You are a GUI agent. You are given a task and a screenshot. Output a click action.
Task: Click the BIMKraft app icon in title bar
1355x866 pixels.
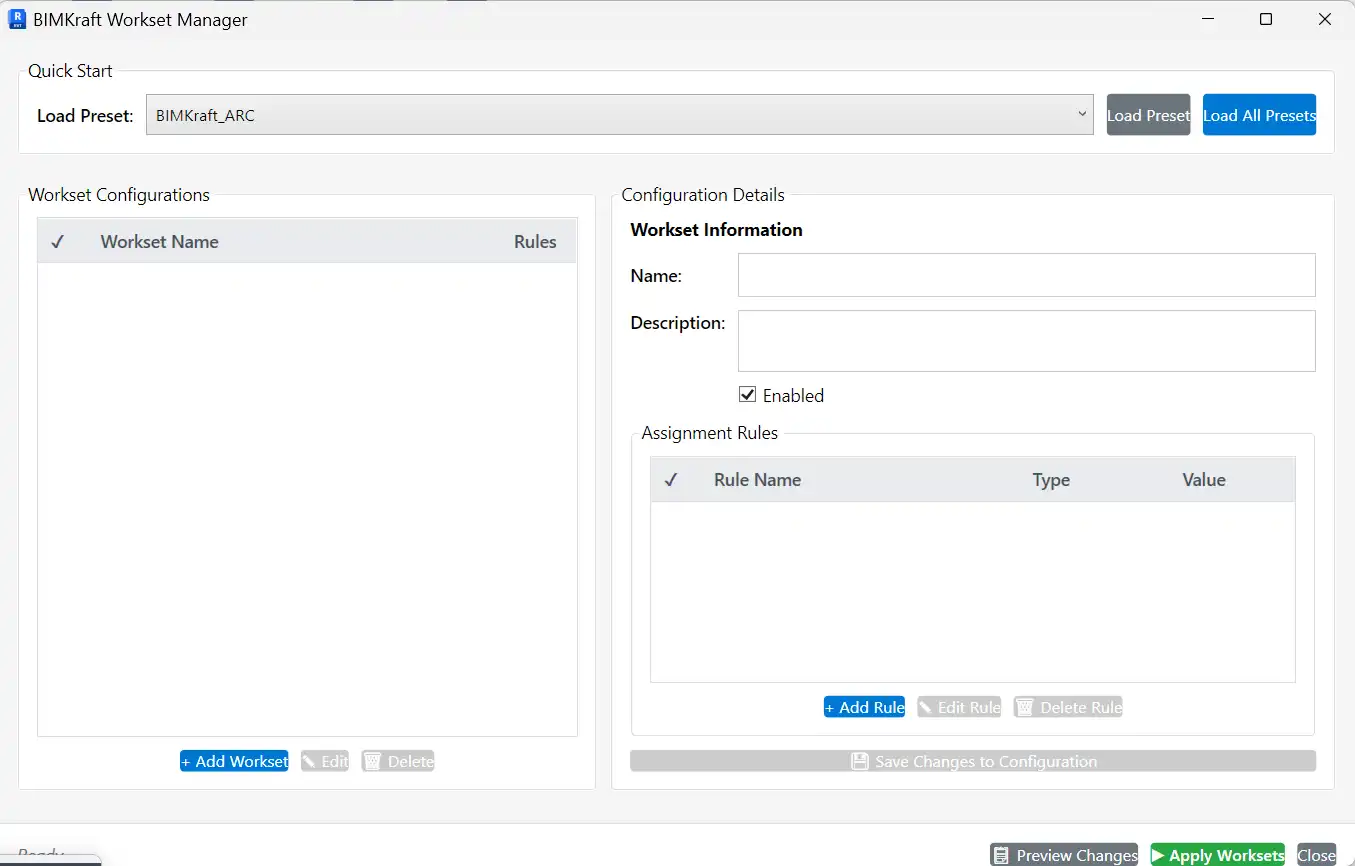tap(16, 18)
